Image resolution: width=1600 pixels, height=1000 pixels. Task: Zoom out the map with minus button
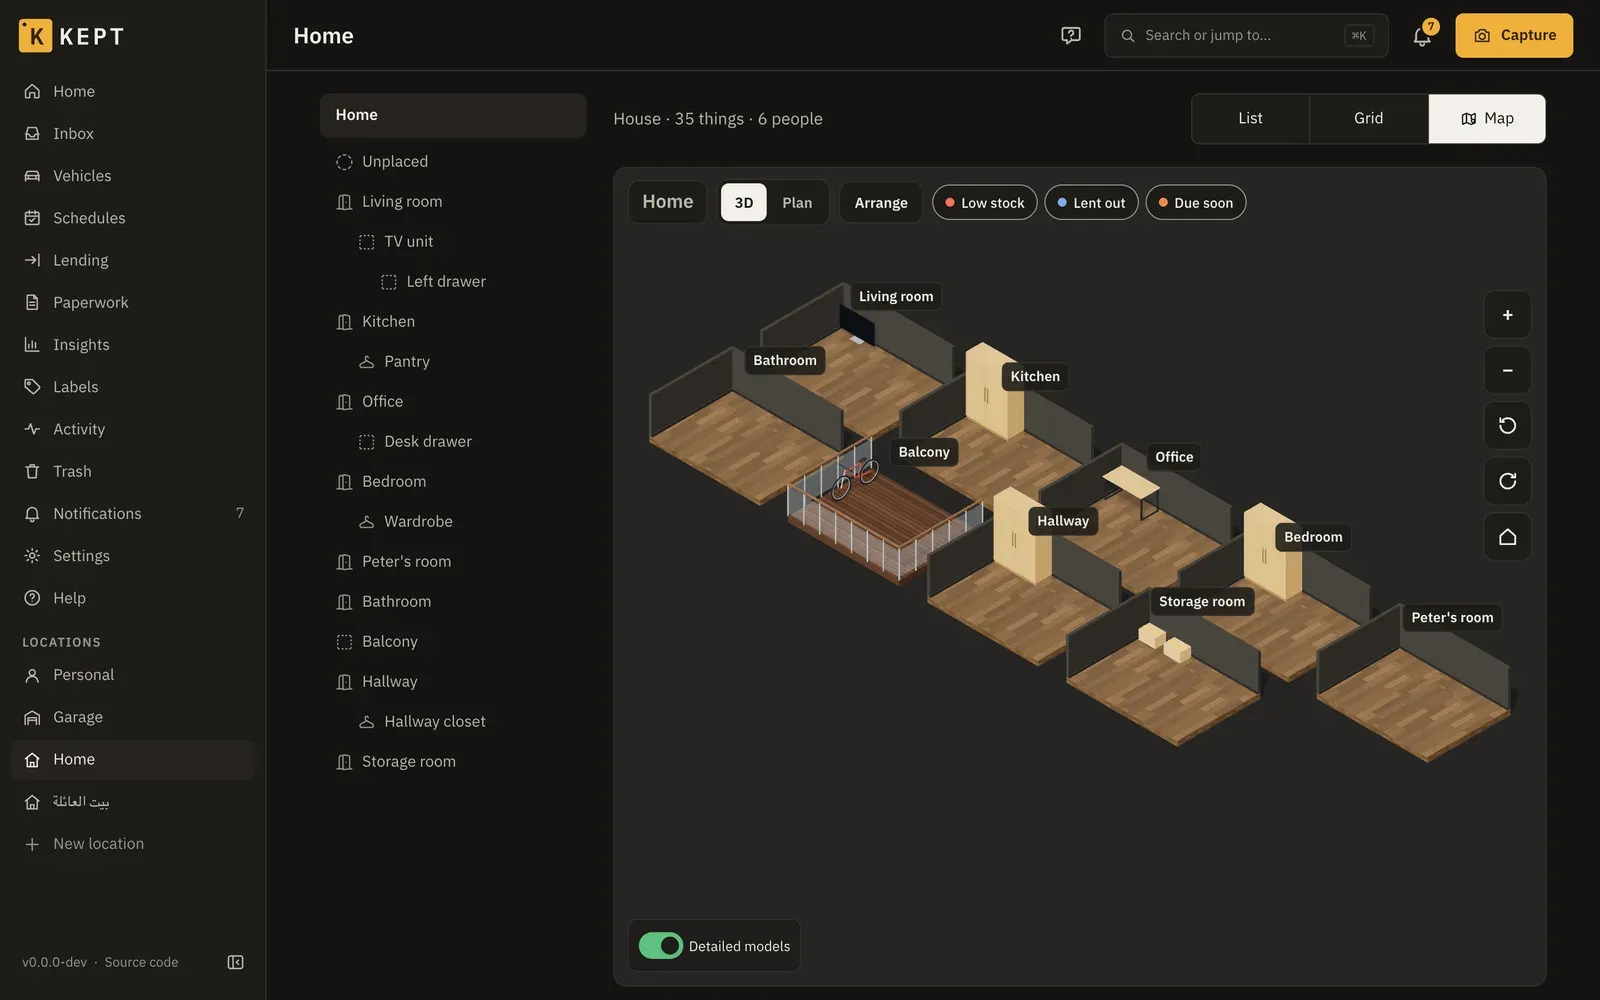1507,370
